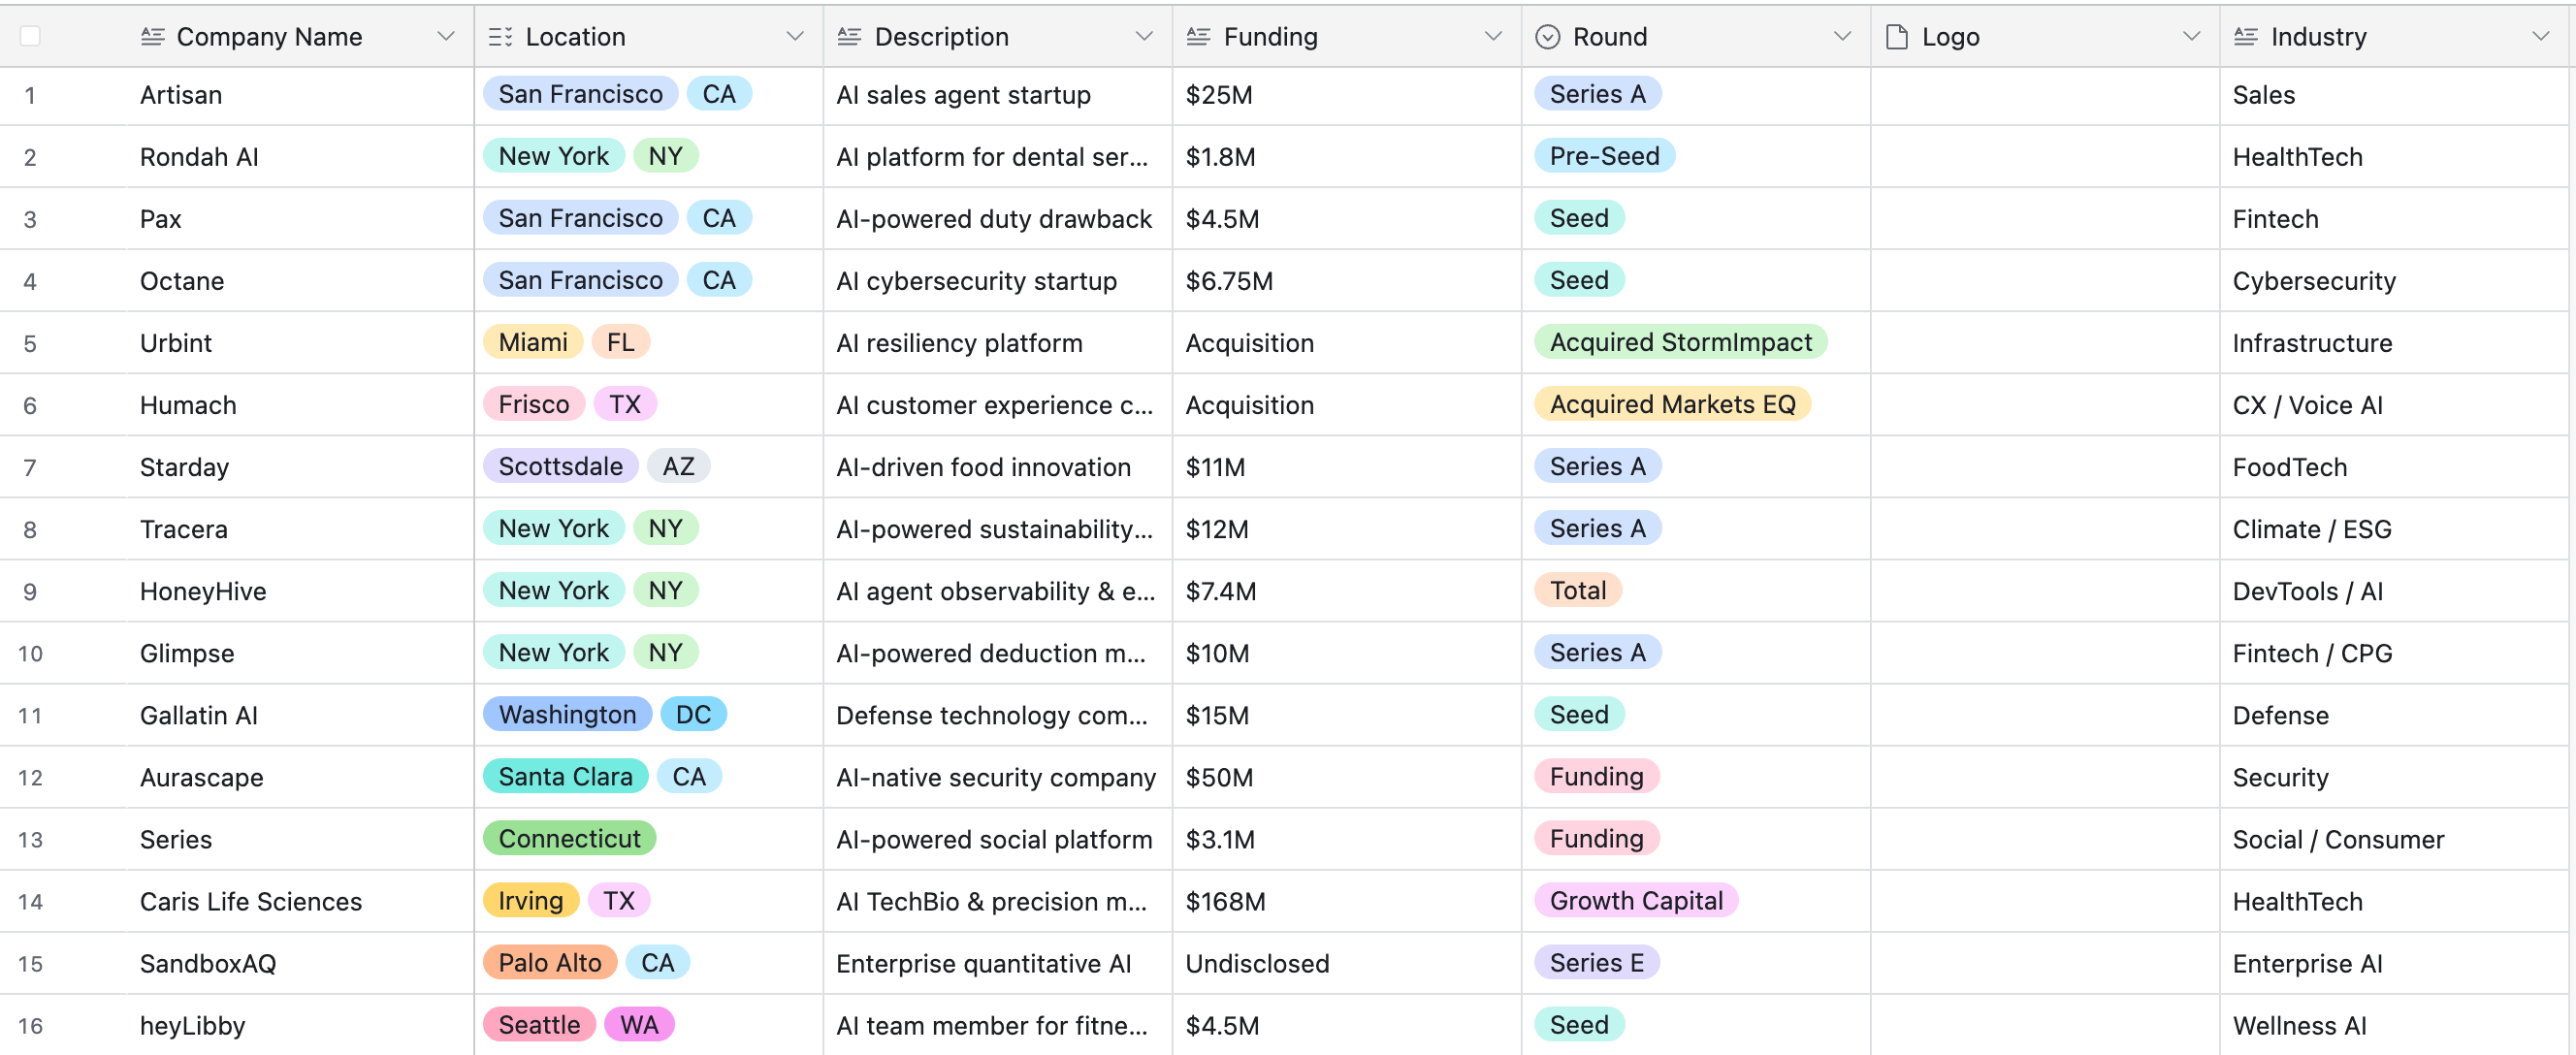Click the Connecticut location tag
Screen dimensions: 2576x1055
[x=569, y=838]
